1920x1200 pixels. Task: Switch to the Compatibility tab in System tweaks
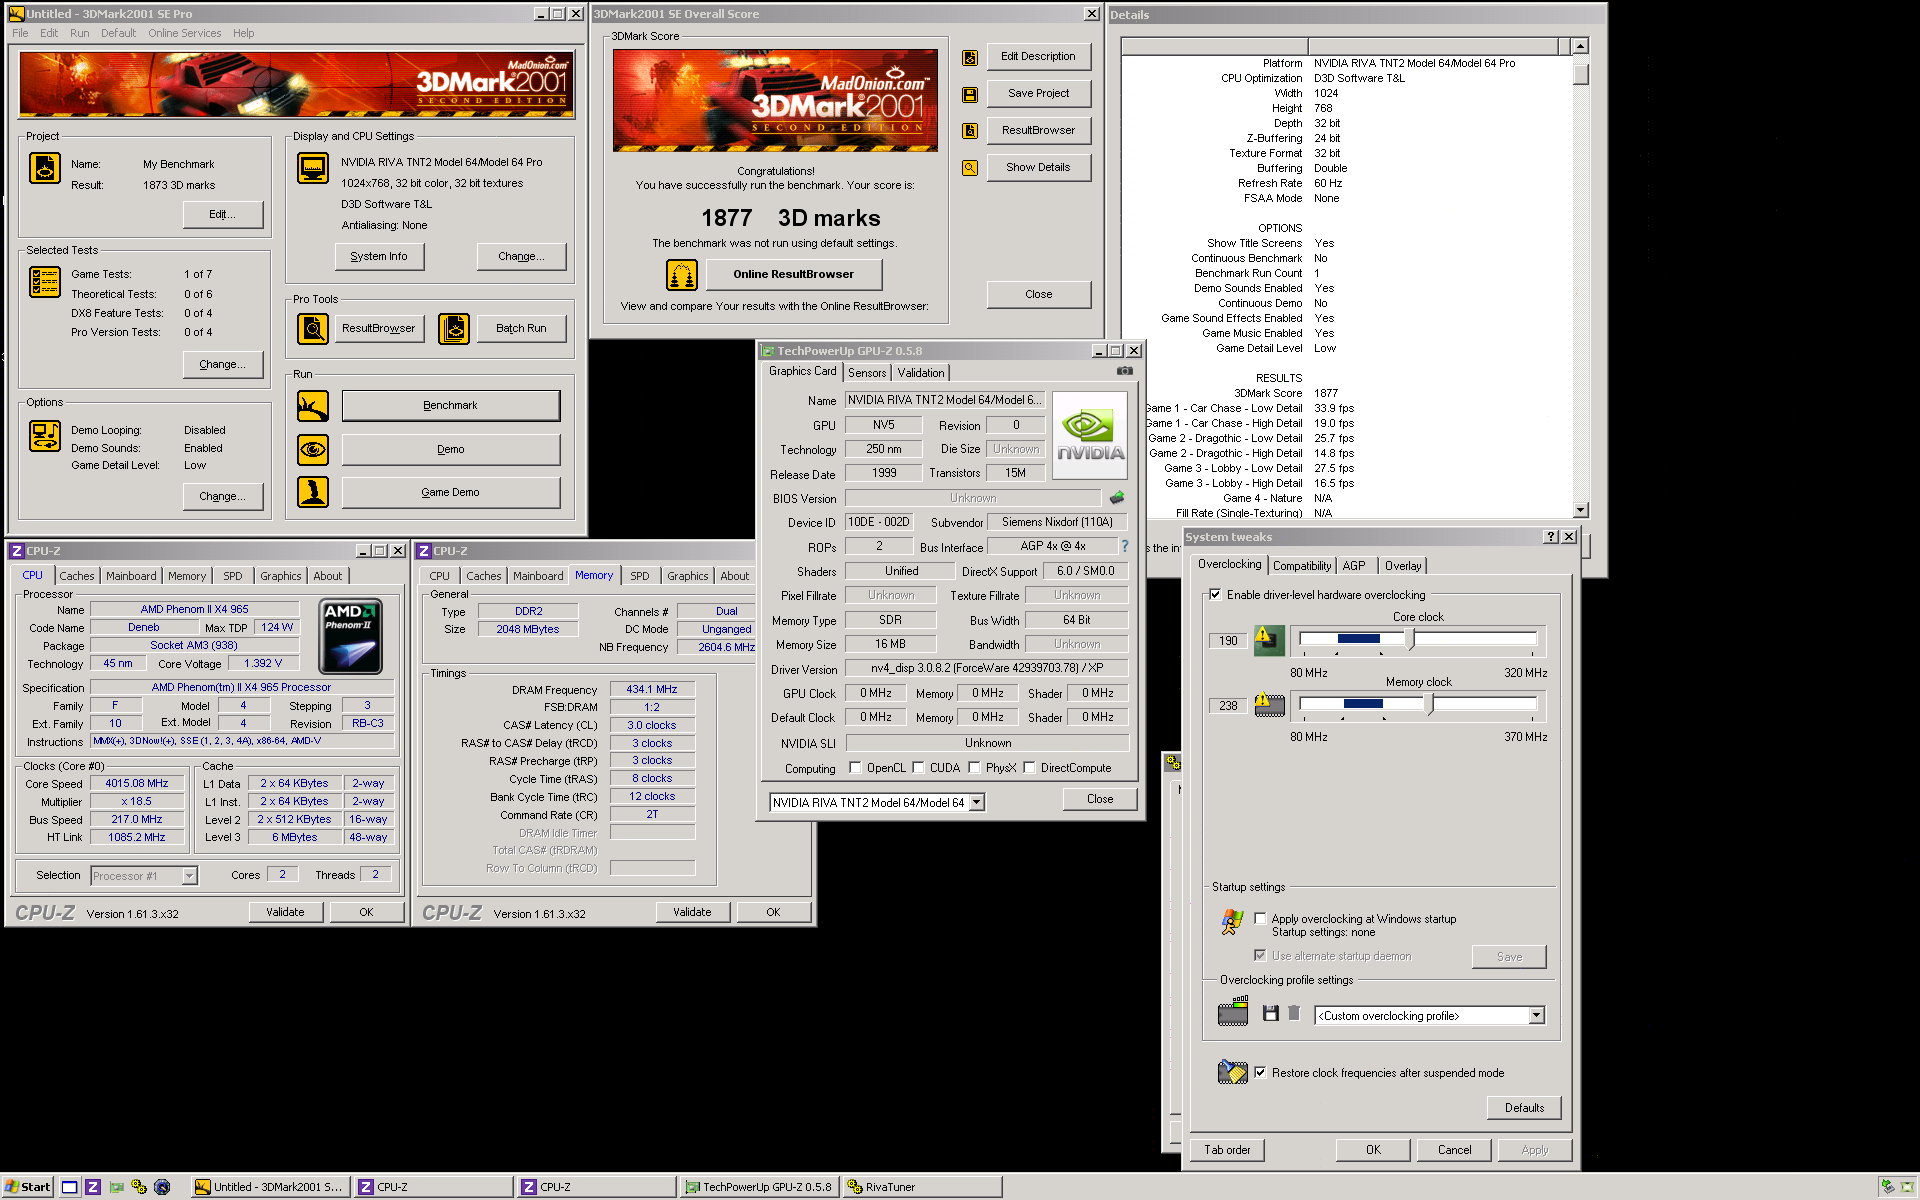1302,566
